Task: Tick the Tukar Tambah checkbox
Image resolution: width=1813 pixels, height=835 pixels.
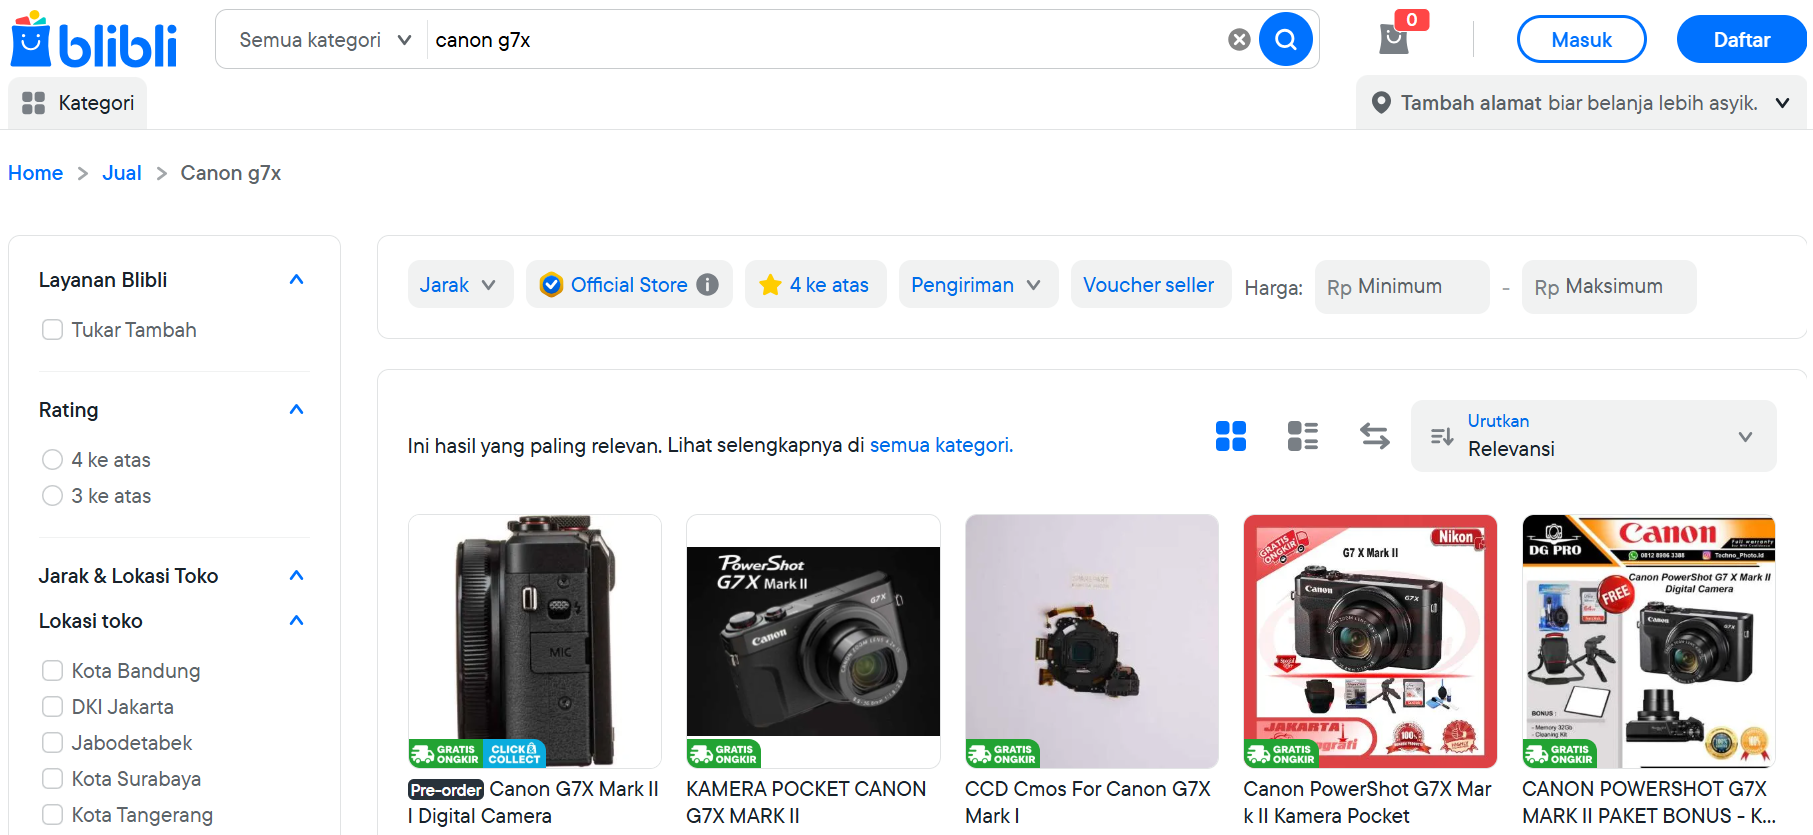Action: pos(53,330)
